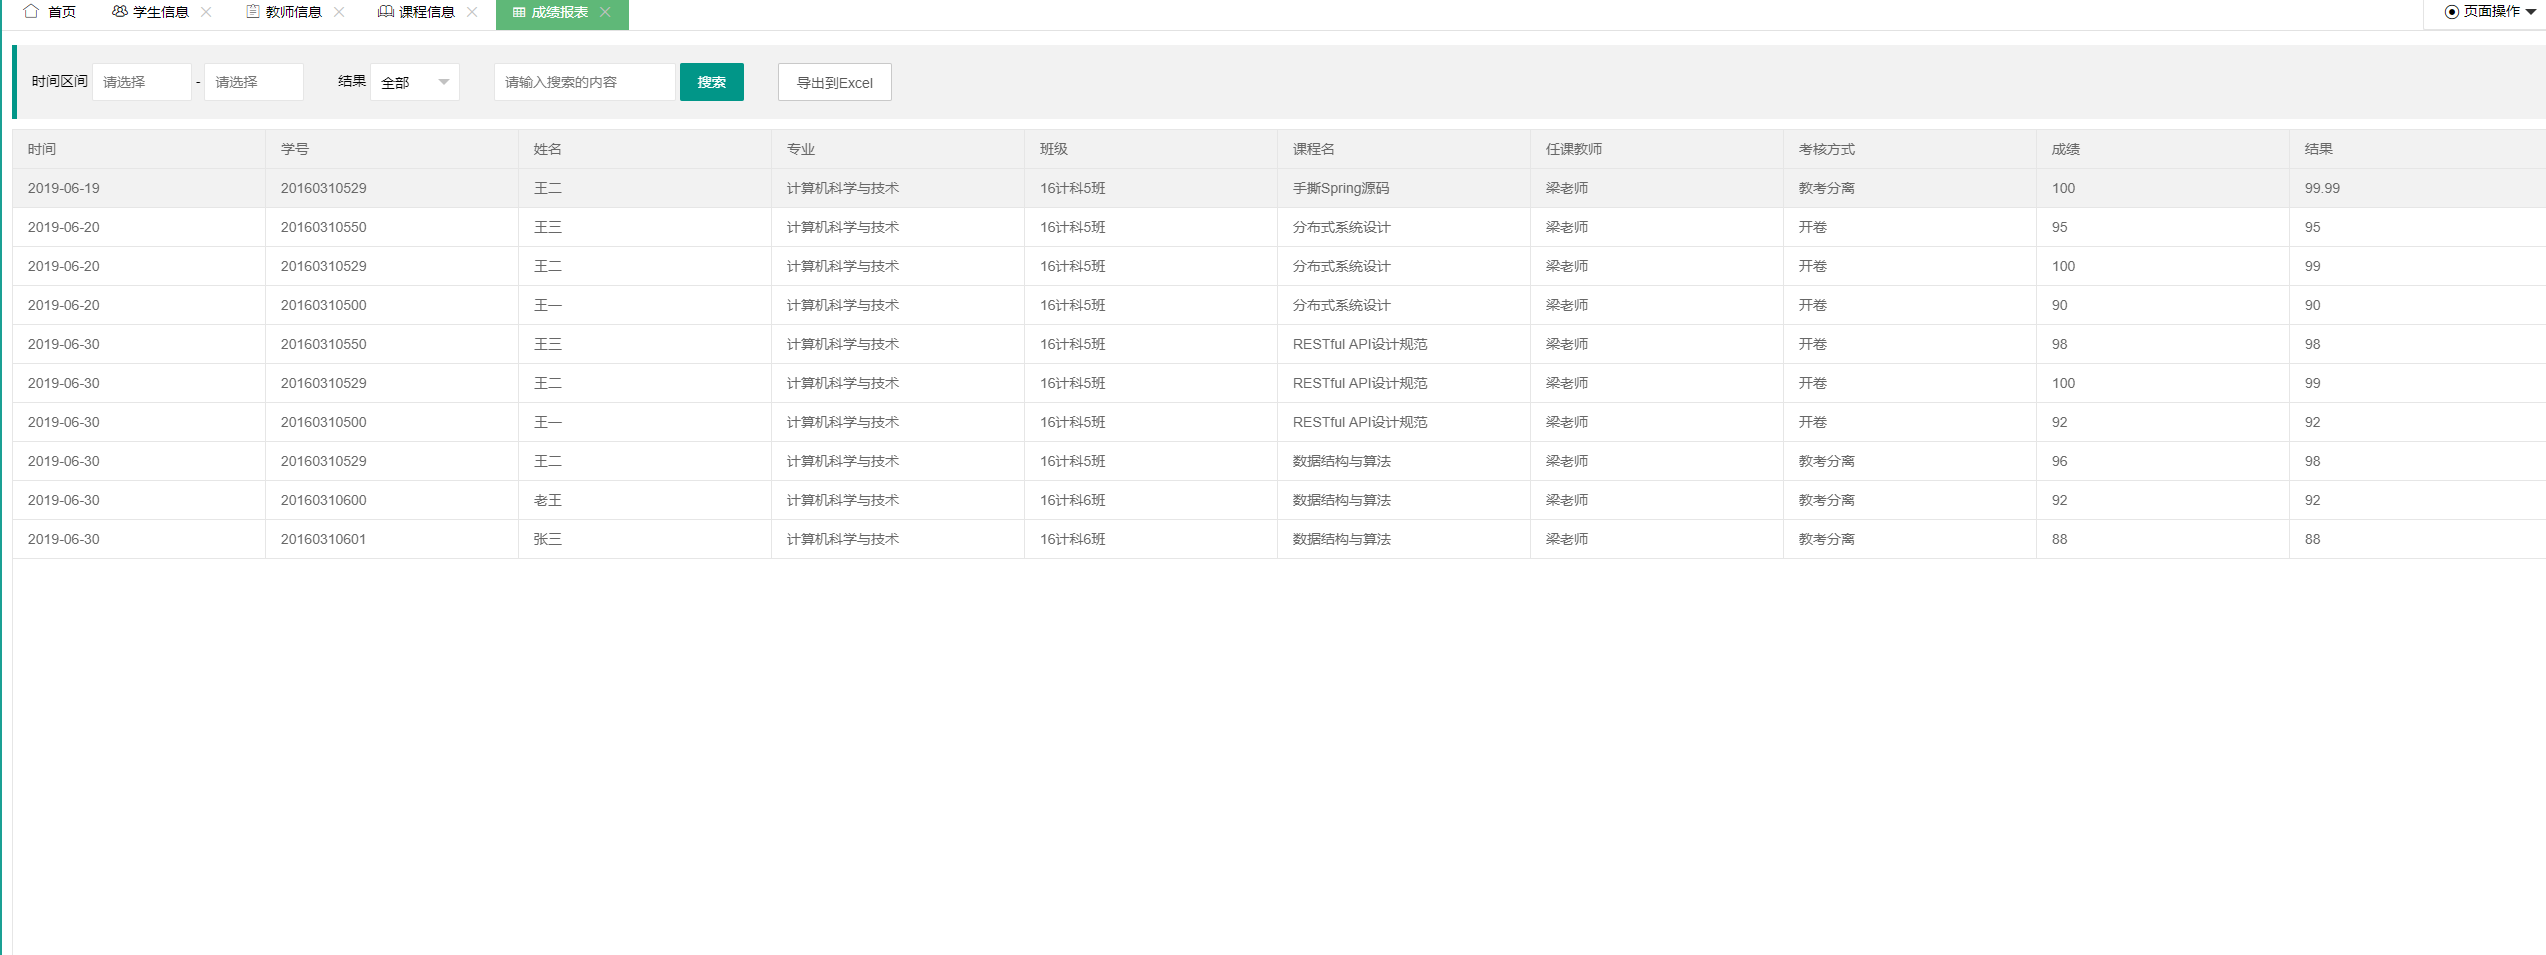Open the 结果 filter dropdown showing 全部

[414, 81]
